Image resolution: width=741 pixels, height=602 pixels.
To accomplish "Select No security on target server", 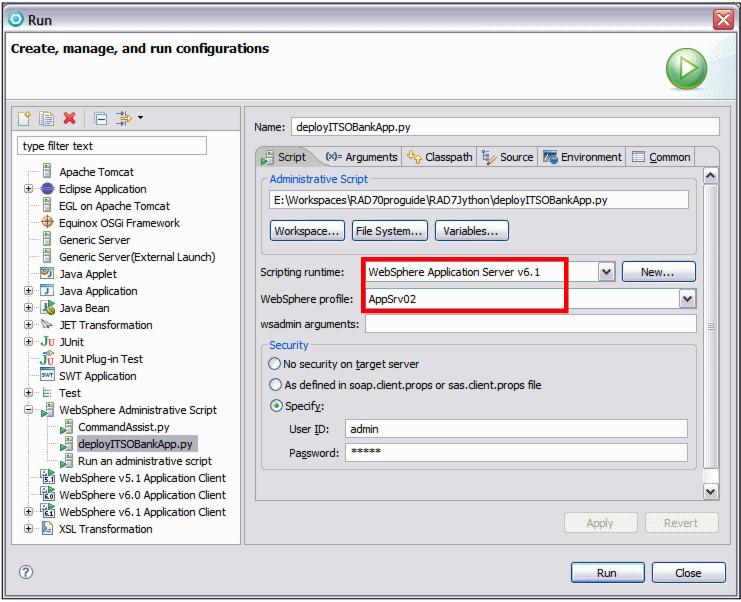I will coord(275,364).
